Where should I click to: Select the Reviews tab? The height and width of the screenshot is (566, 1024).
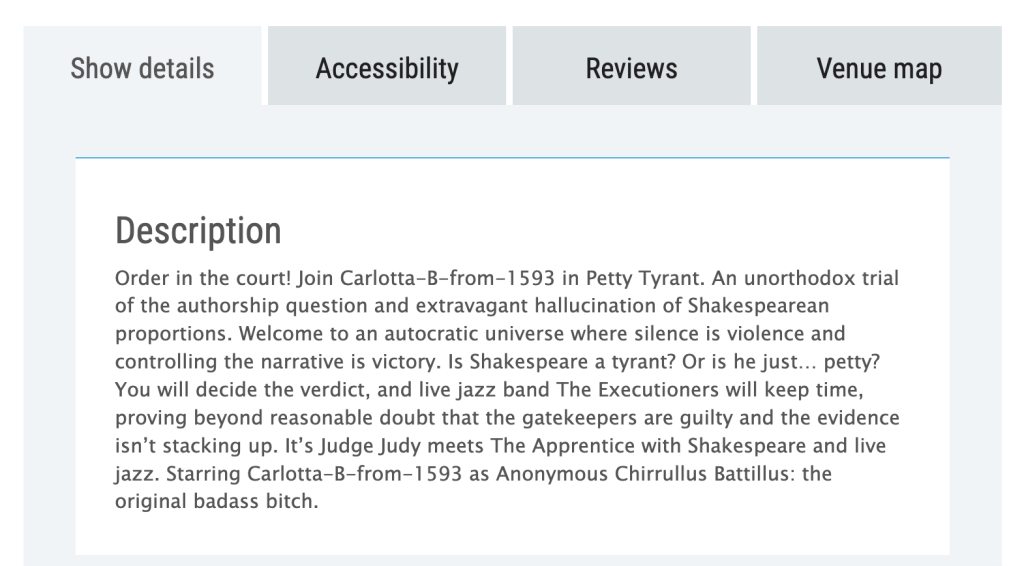pyautogui.click(x=631, y=68)
